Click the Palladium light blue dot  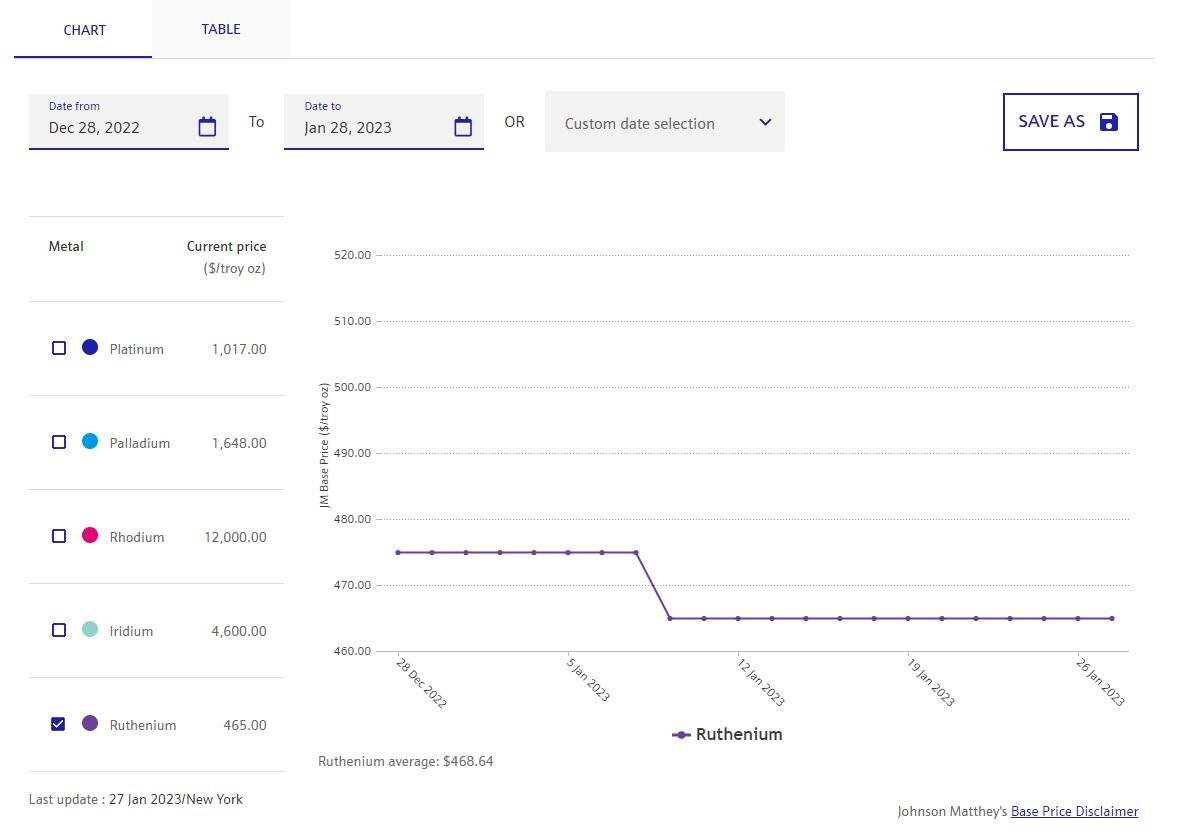(x=90, y=442)
